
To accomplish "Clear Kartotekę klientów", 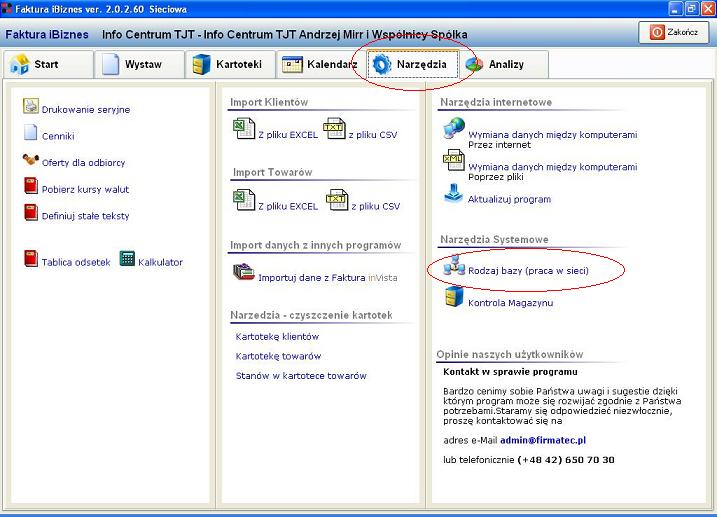I will [277, 336].
